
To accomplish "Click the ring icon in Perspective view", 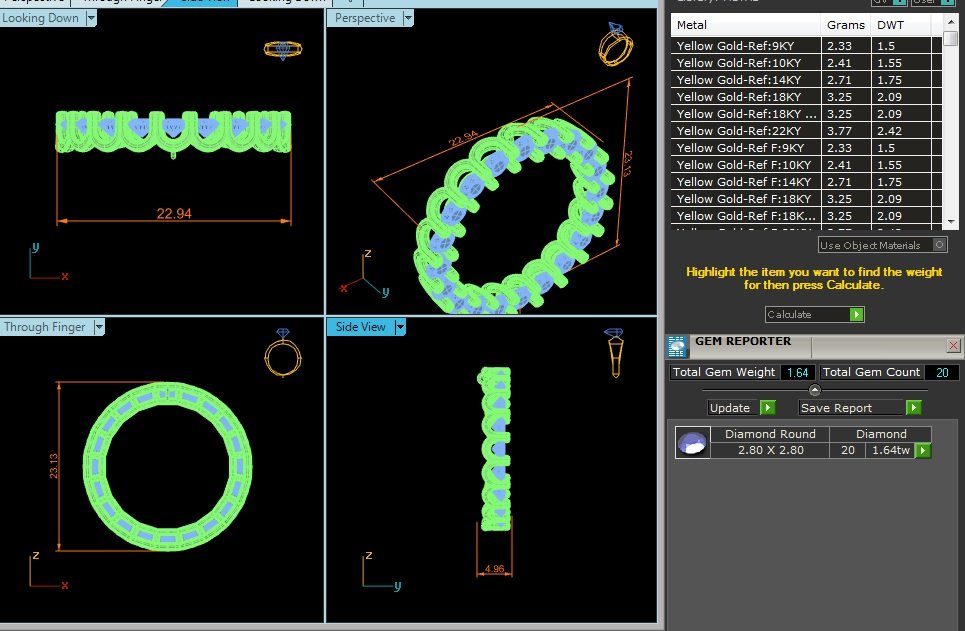I will coord(615,44).
